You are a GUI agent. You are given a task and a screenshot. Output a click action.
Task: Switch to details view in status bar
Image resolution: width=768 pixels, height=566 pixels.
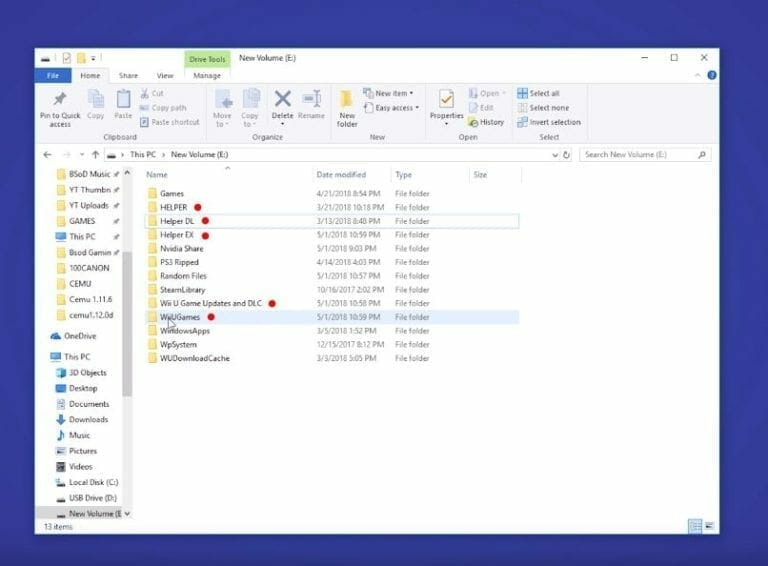click(x=695, y=526)
